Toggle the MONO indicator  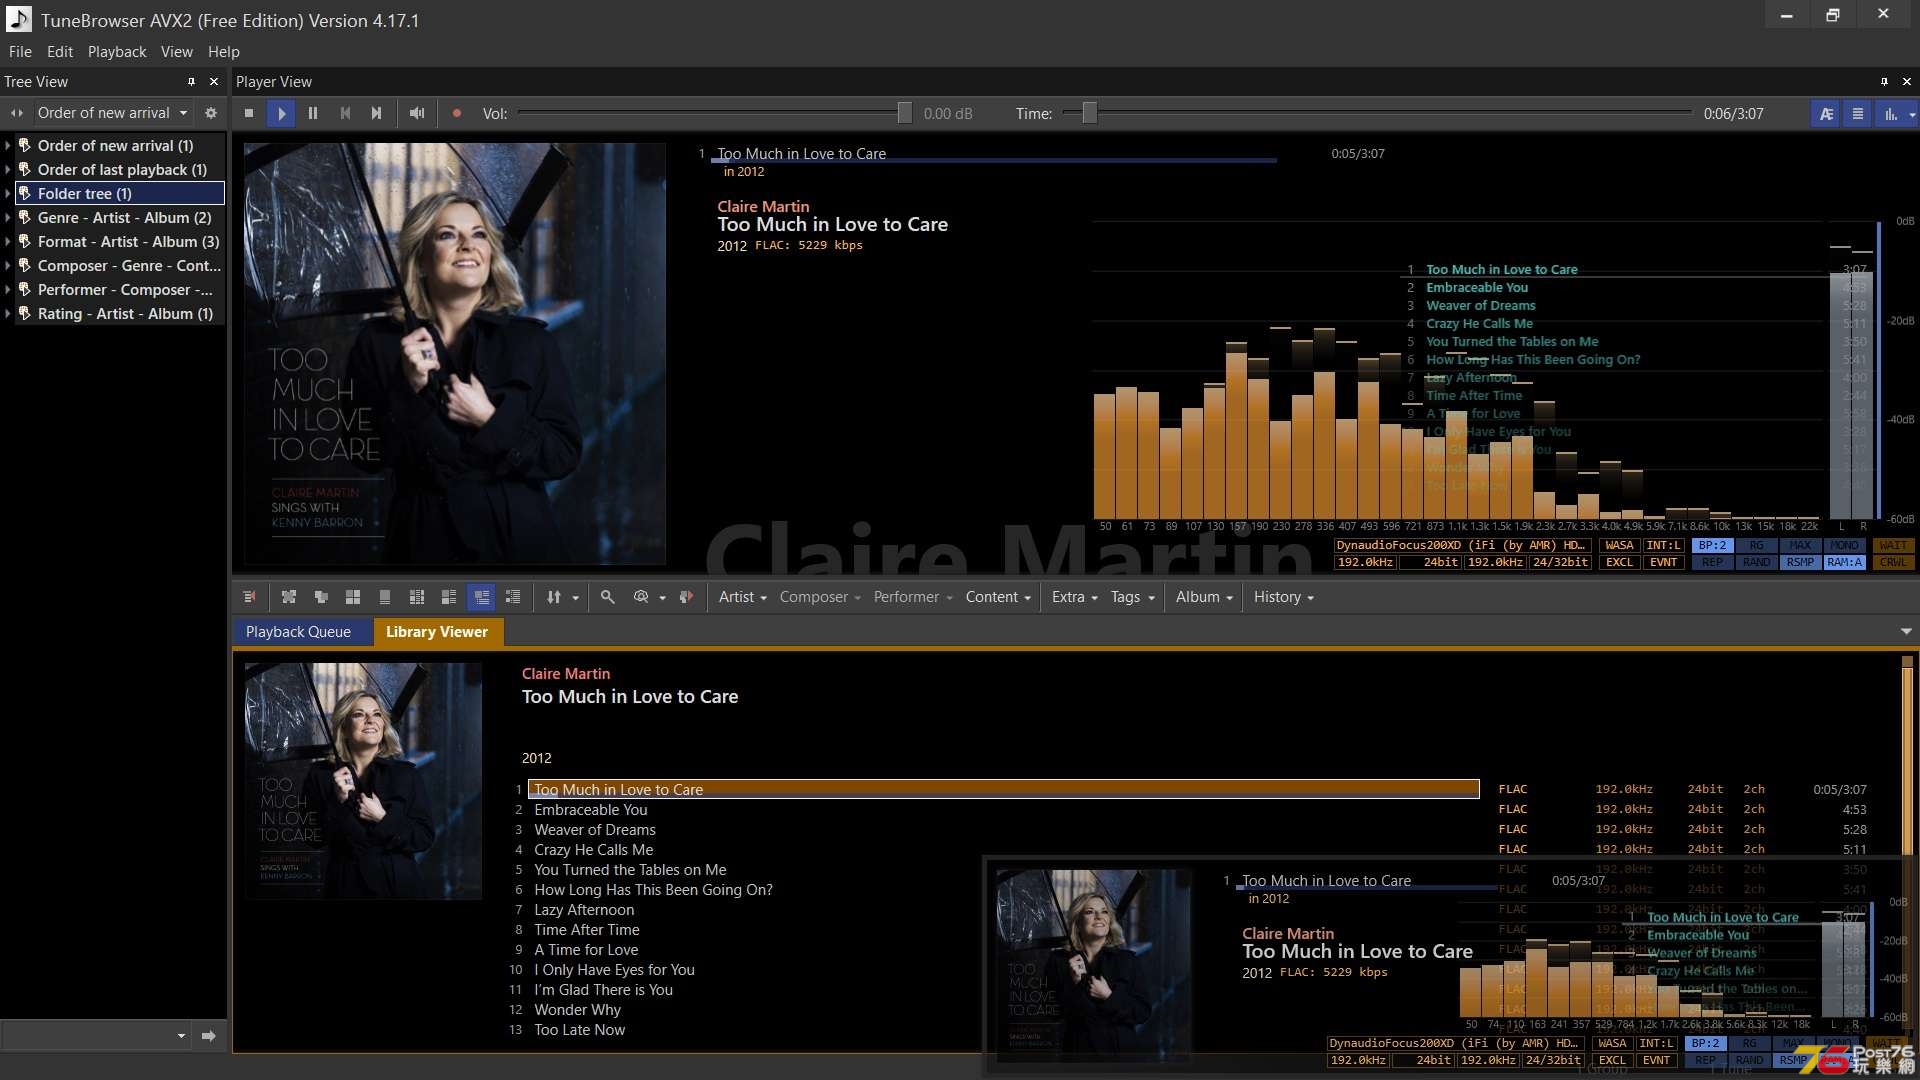(1844, 545)
